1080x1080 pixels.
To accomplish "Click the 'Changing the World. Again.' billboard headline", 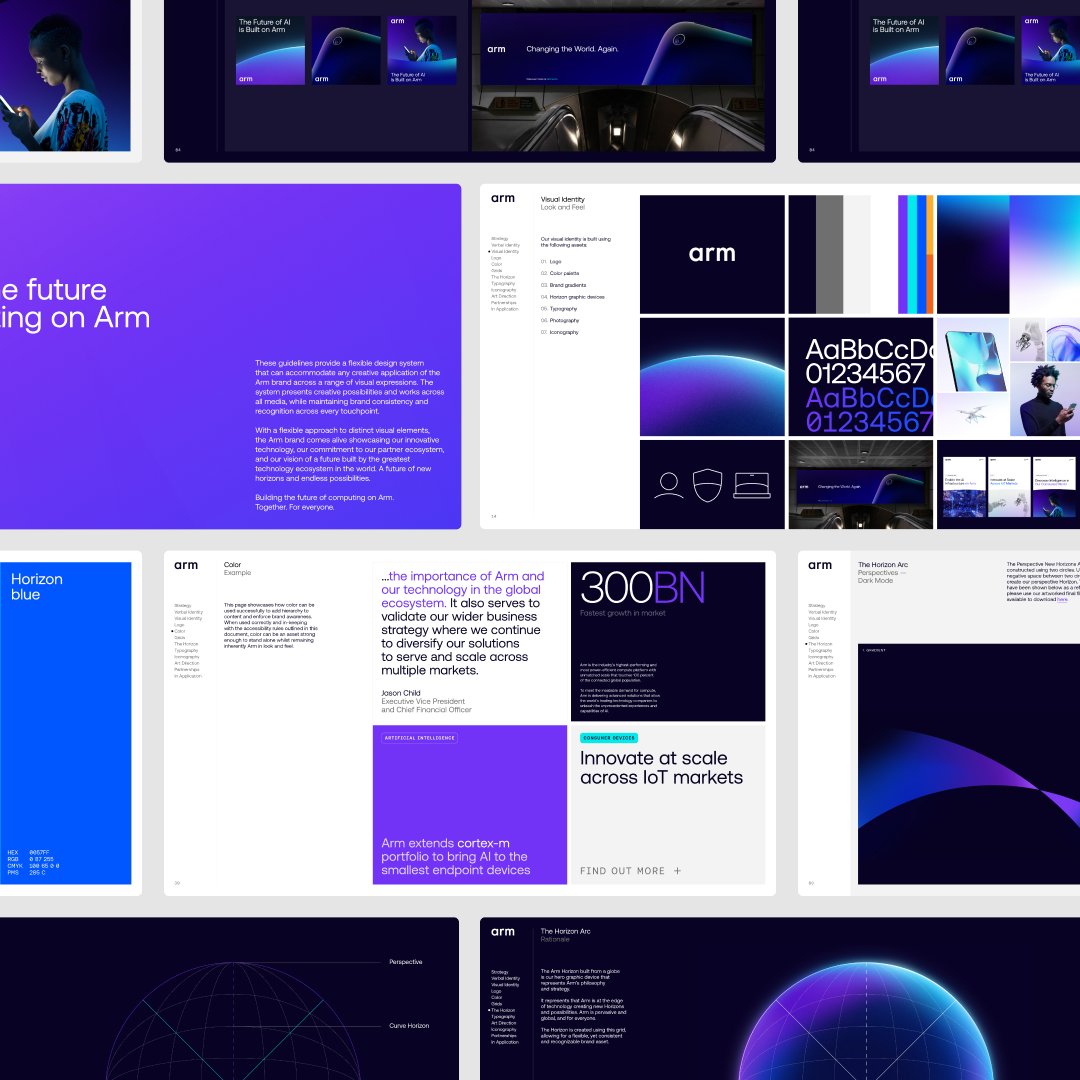I will 572,49.
